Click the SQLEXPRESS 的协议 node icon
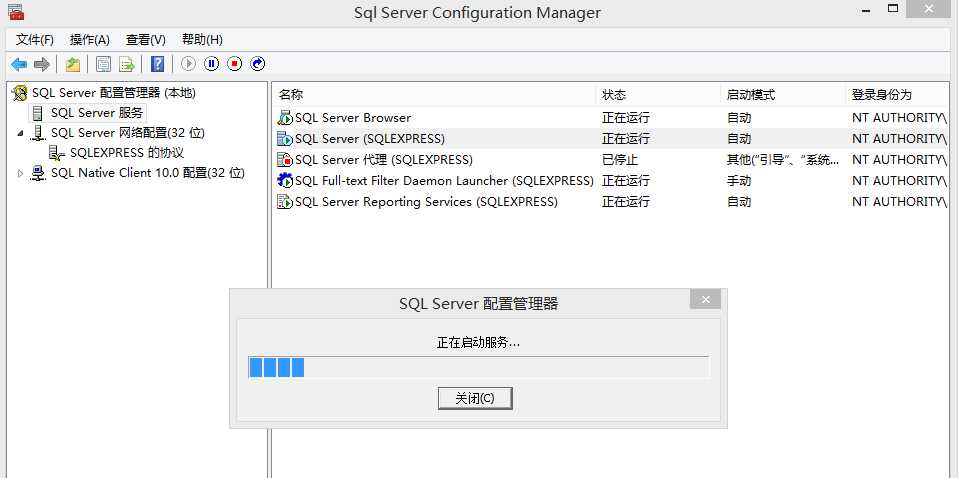This screenshot has height=478, width=958. [x=57, y=153]
